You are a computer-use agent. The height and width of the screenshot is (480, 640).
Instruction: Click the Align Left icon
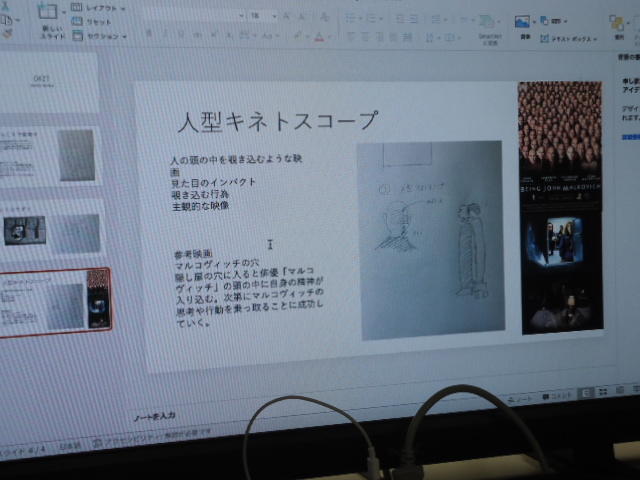(351, 37)
